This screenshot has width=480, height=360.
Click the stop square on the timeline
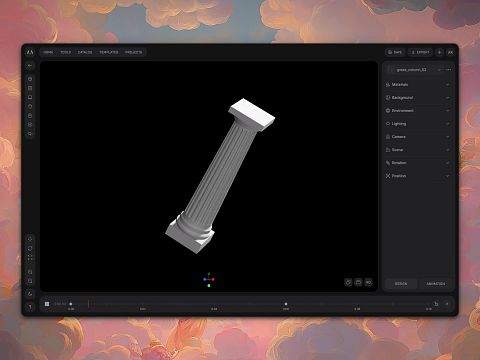click(47, 304)
